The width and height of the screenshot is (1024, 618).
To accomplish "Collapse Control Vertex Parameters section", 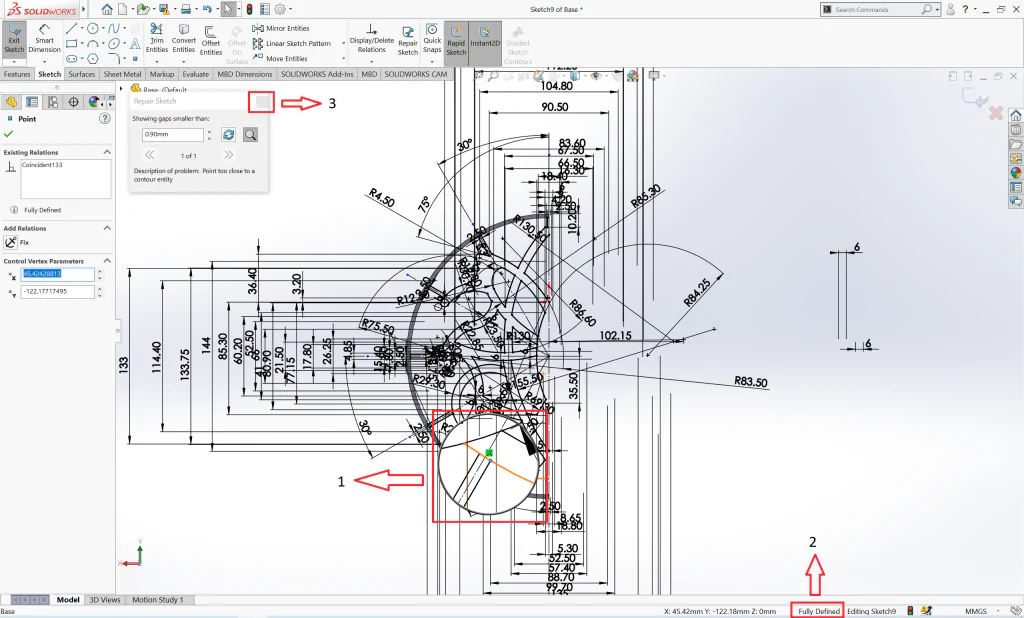I will 107,261.
